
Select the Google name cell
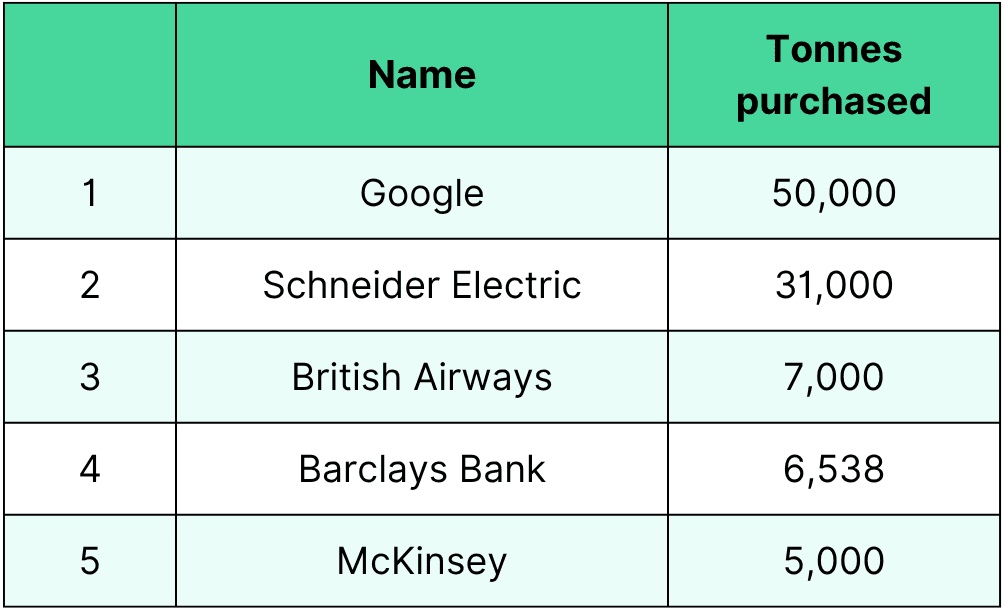(422, 193)
